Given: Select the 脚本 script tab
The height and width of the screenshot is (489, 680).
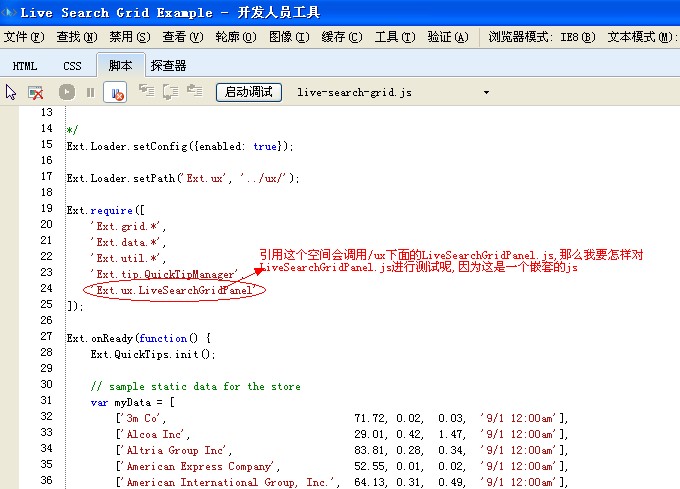Looking at the screenshot, I should (x=121, y=65).
